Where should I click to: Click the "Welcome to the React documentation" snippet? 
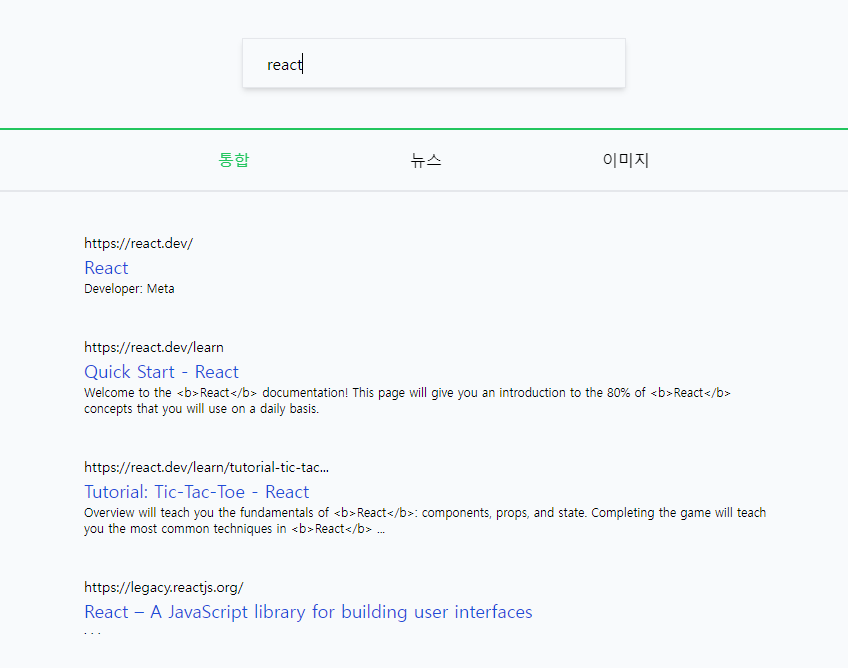(407, 401)
